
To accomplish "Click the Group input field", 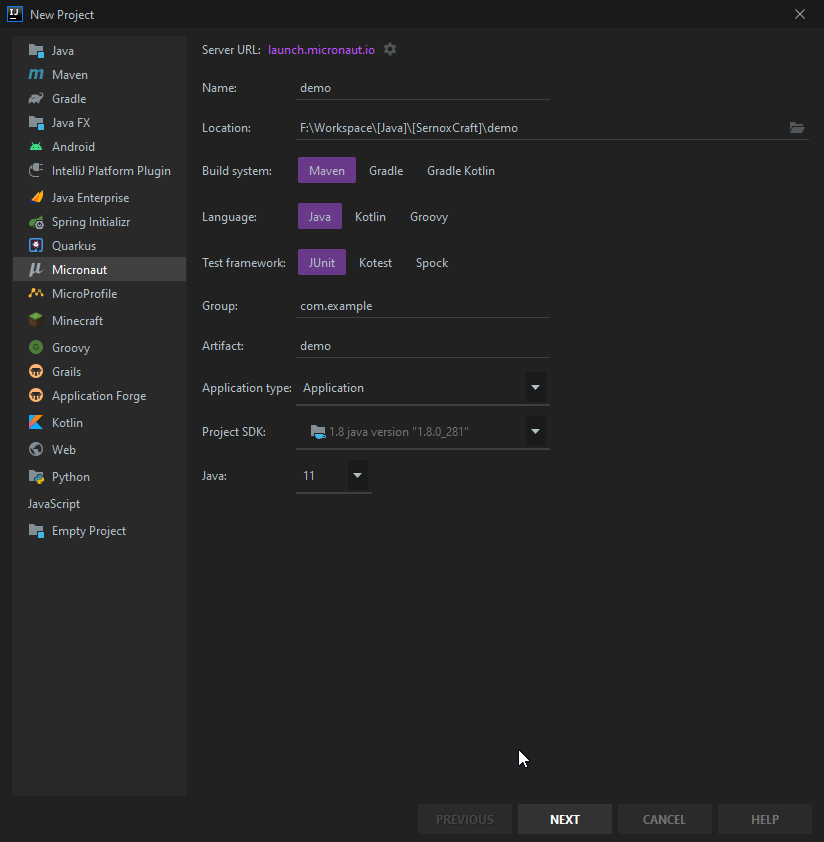I will coord(423,306).
